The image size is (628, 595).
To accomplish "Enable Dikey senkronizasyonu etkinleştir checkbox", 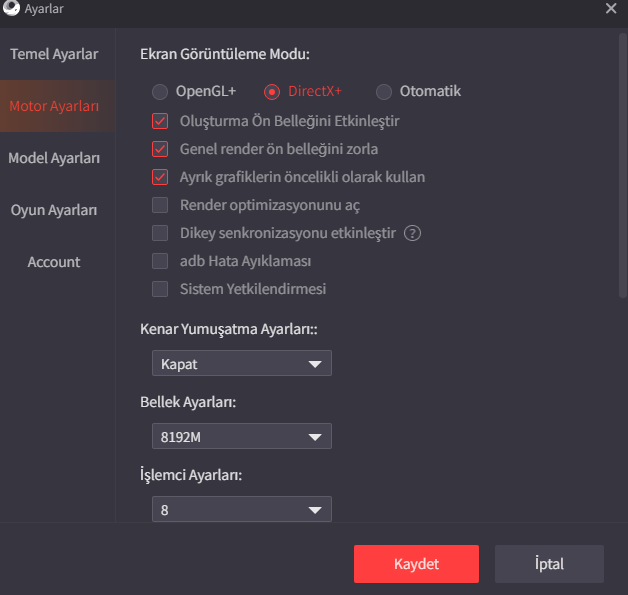I will [x=160, y=233].
